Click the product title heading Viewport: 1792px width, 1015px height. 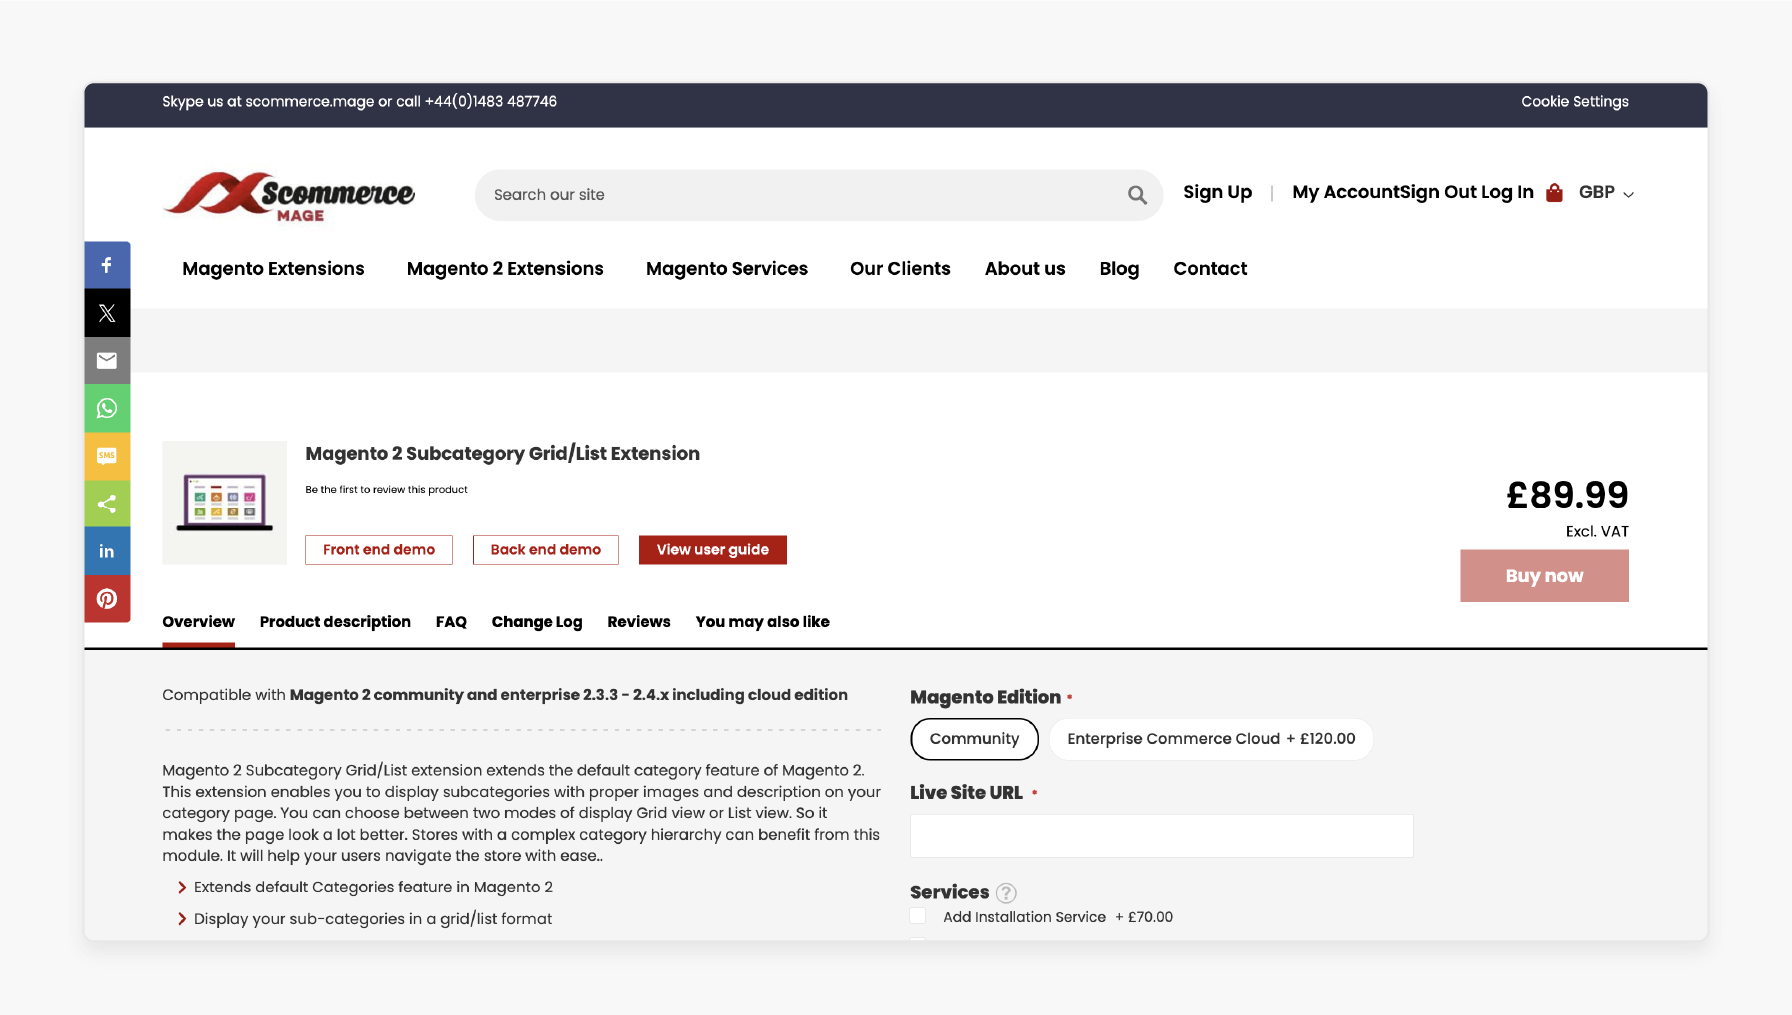tap(502, 454)
